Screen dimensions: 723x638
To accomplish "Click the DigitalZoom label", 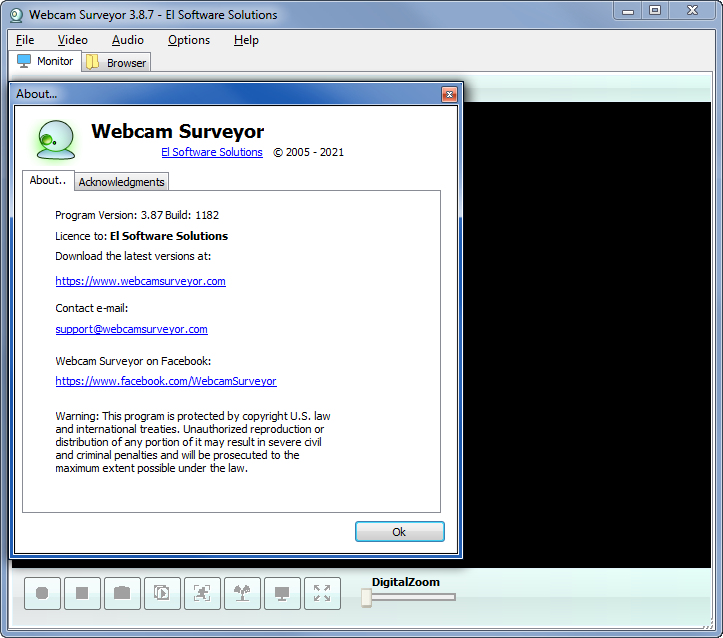I will (406, 582).
